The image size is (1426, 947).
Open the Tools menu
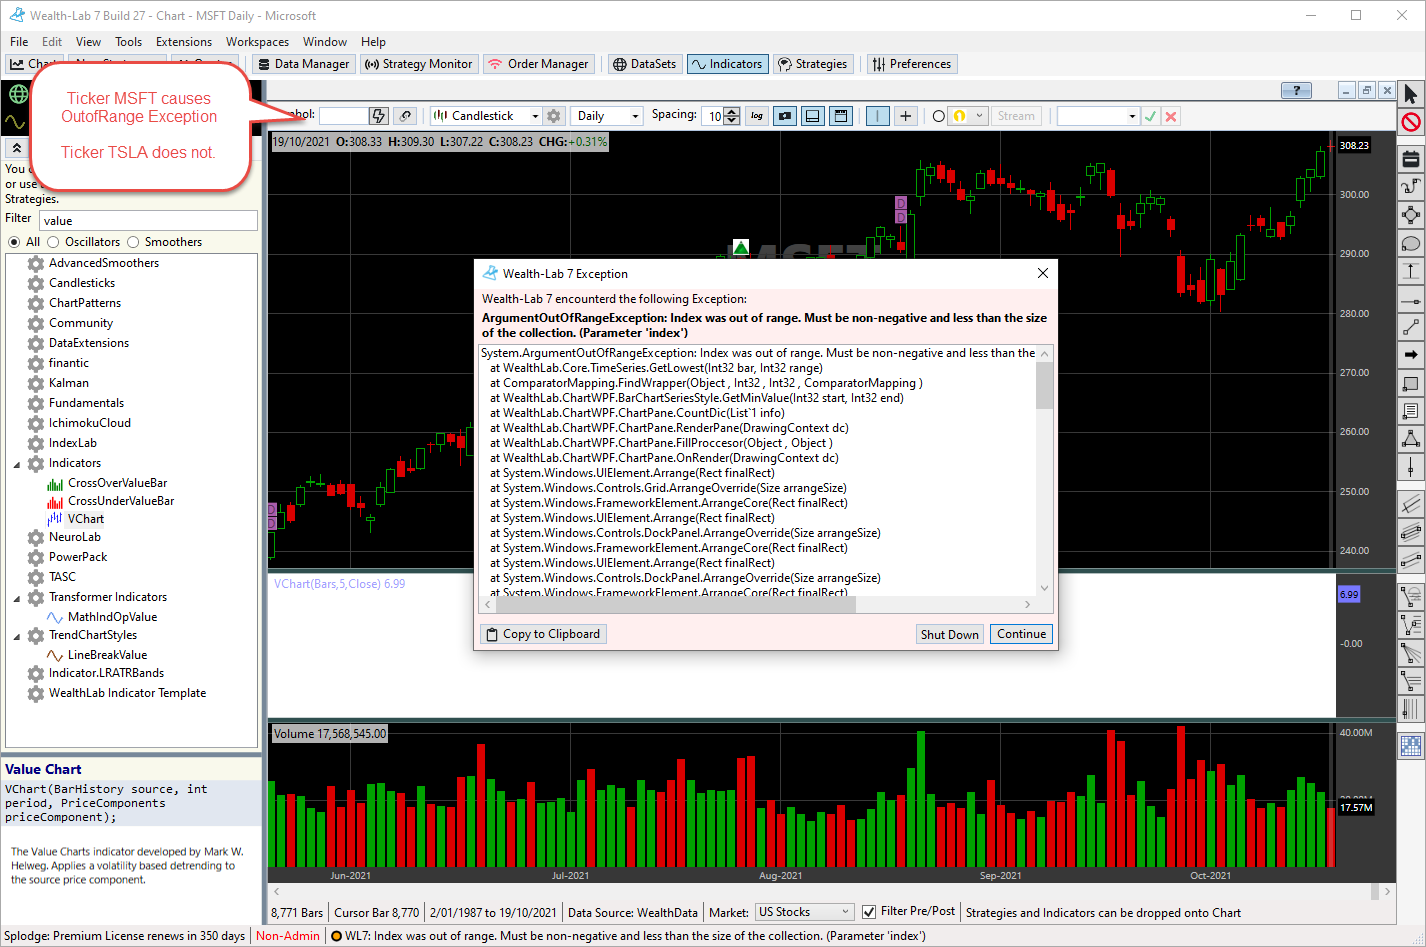128,42
